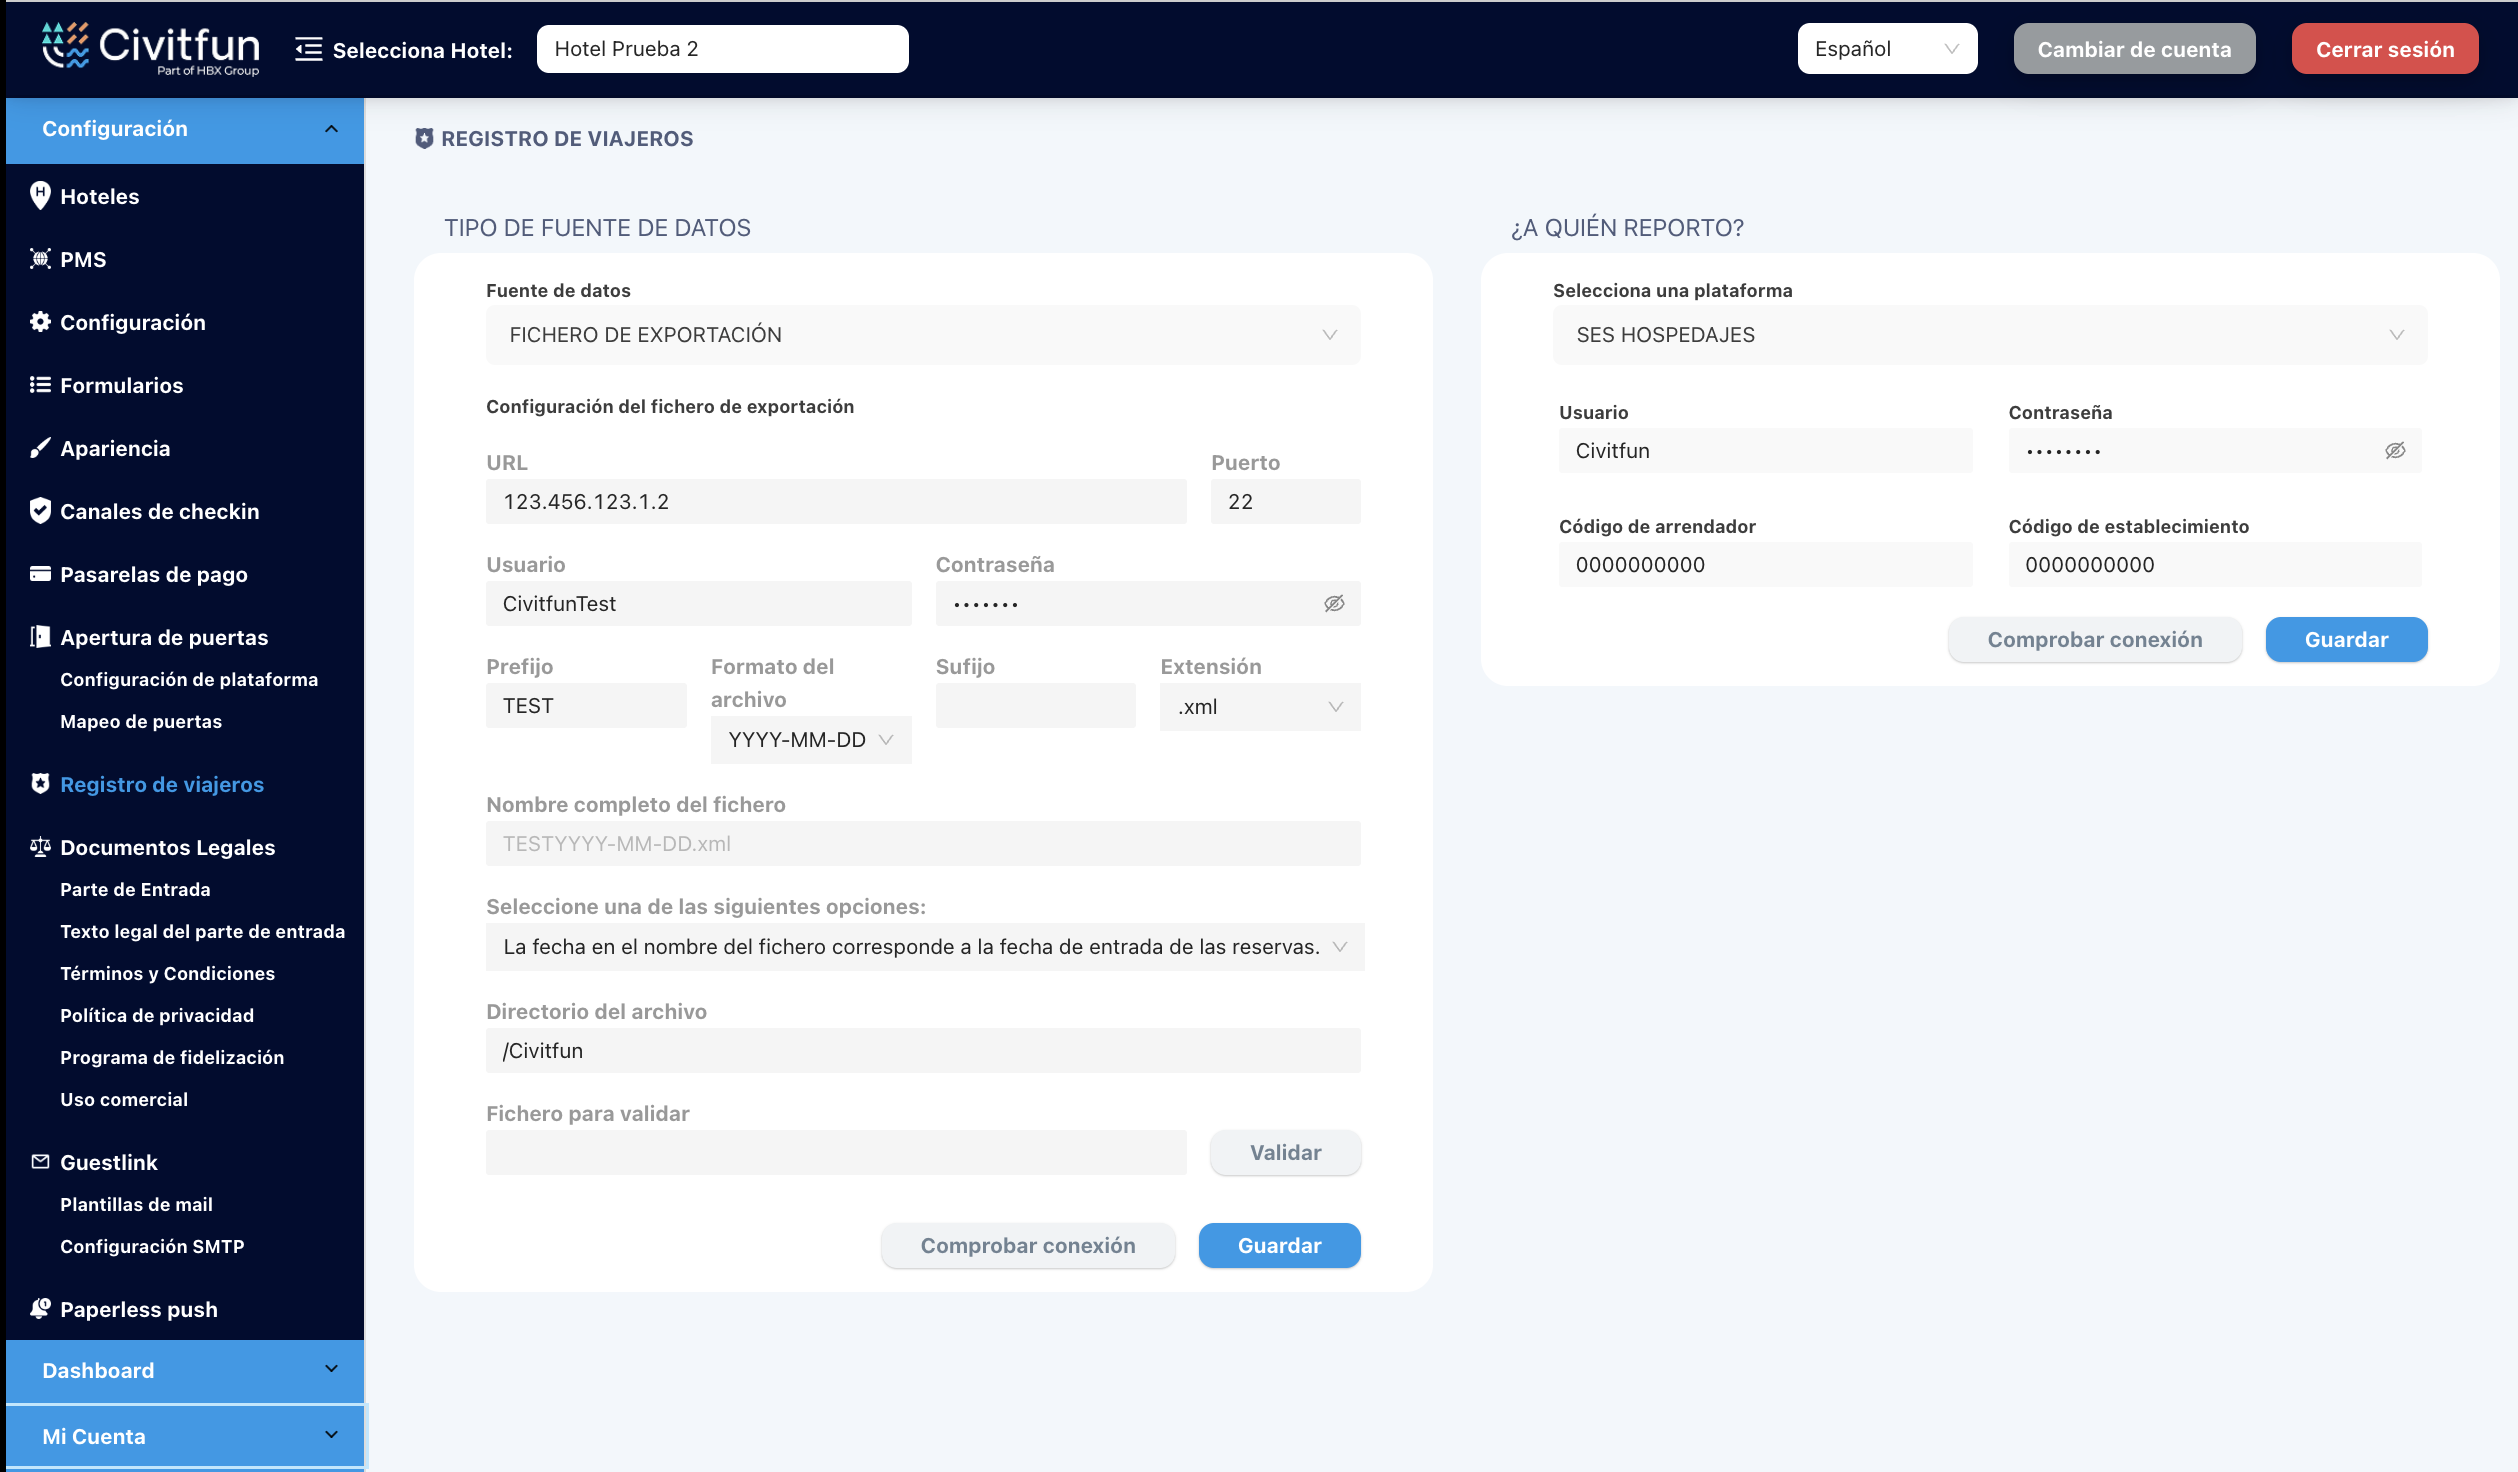Show the SES Hospedajes password

click(2395, 451)
